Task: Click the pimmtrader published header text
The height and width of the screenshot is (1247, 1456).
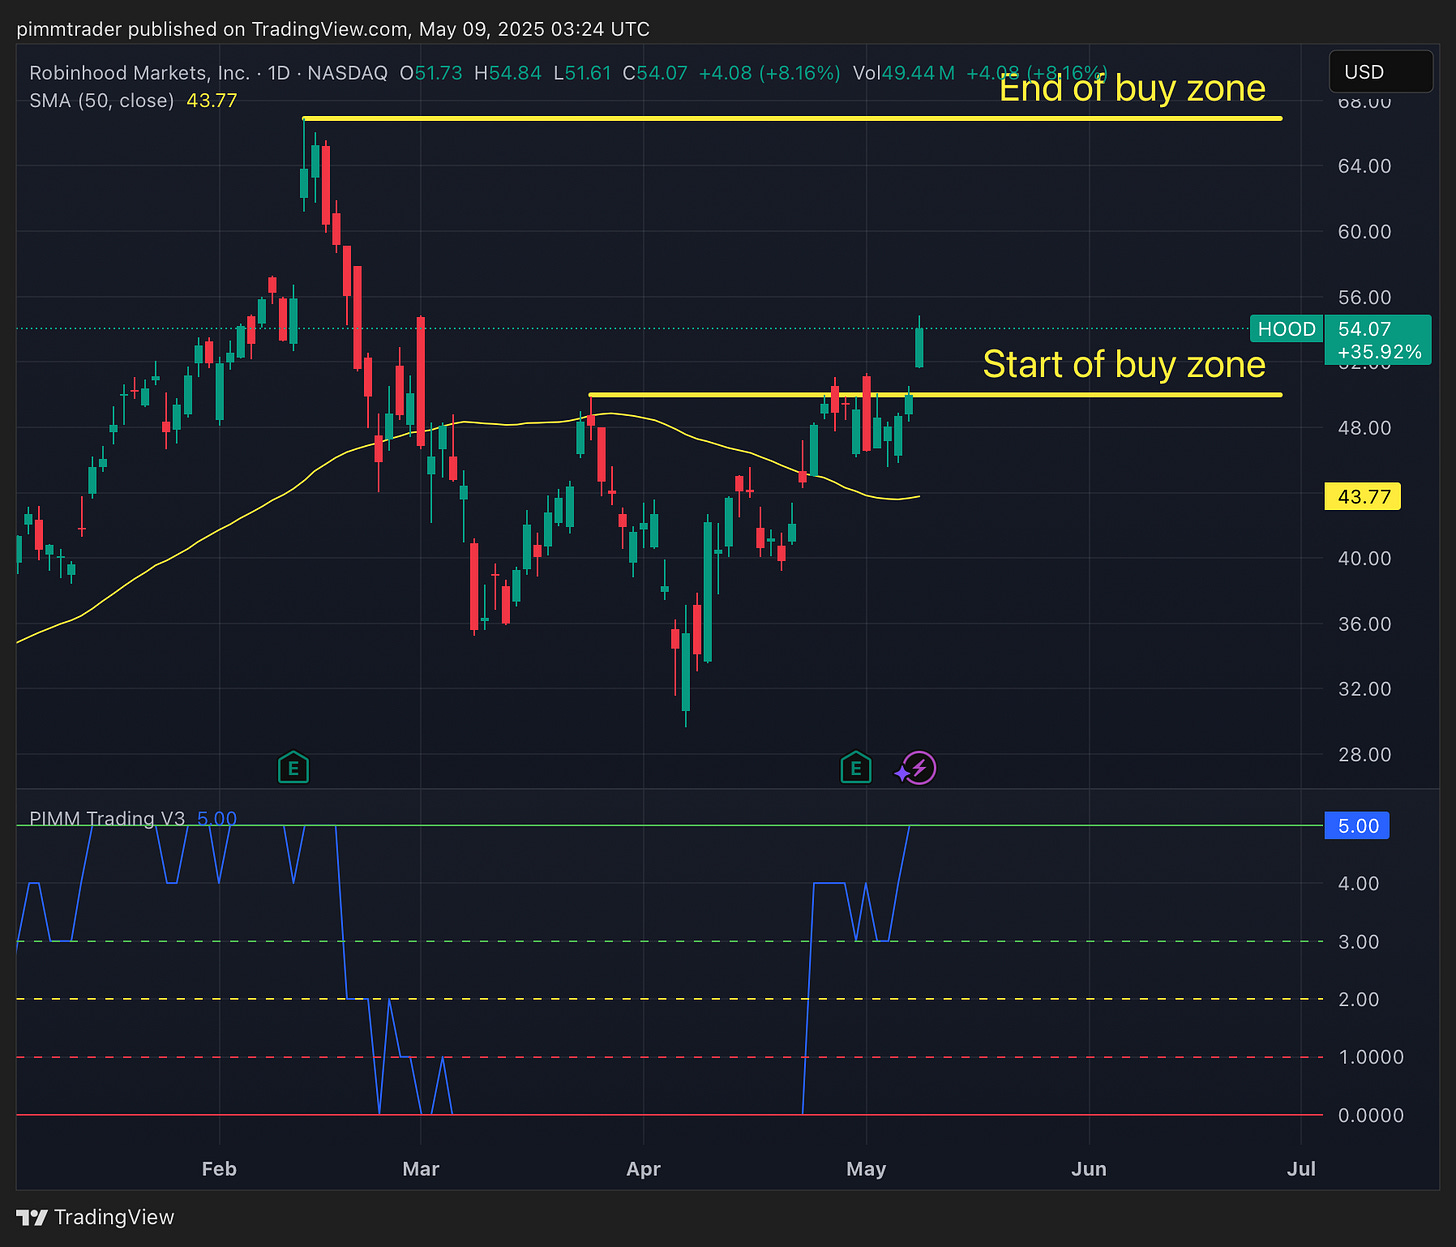Action: pyautogui.click(x=333, y=29)
